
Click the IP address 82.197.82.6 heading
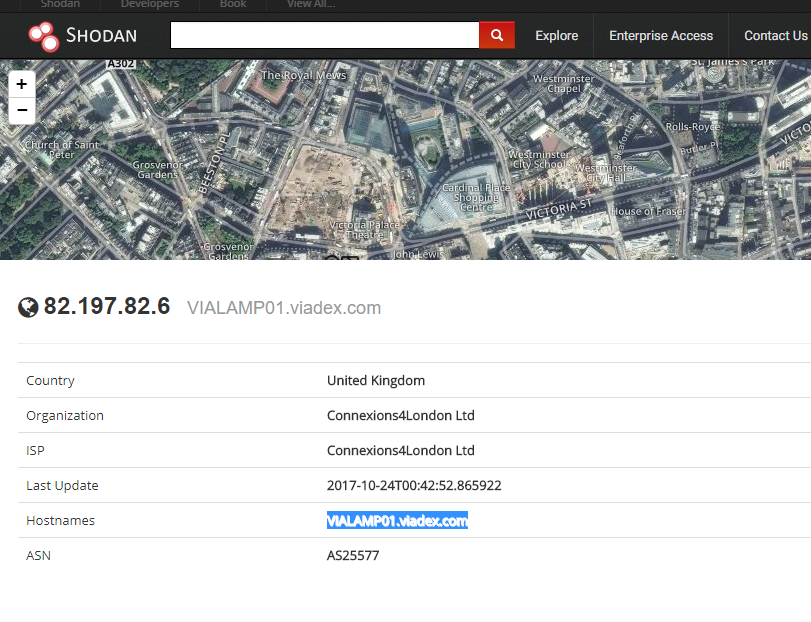tap(107, 306)
